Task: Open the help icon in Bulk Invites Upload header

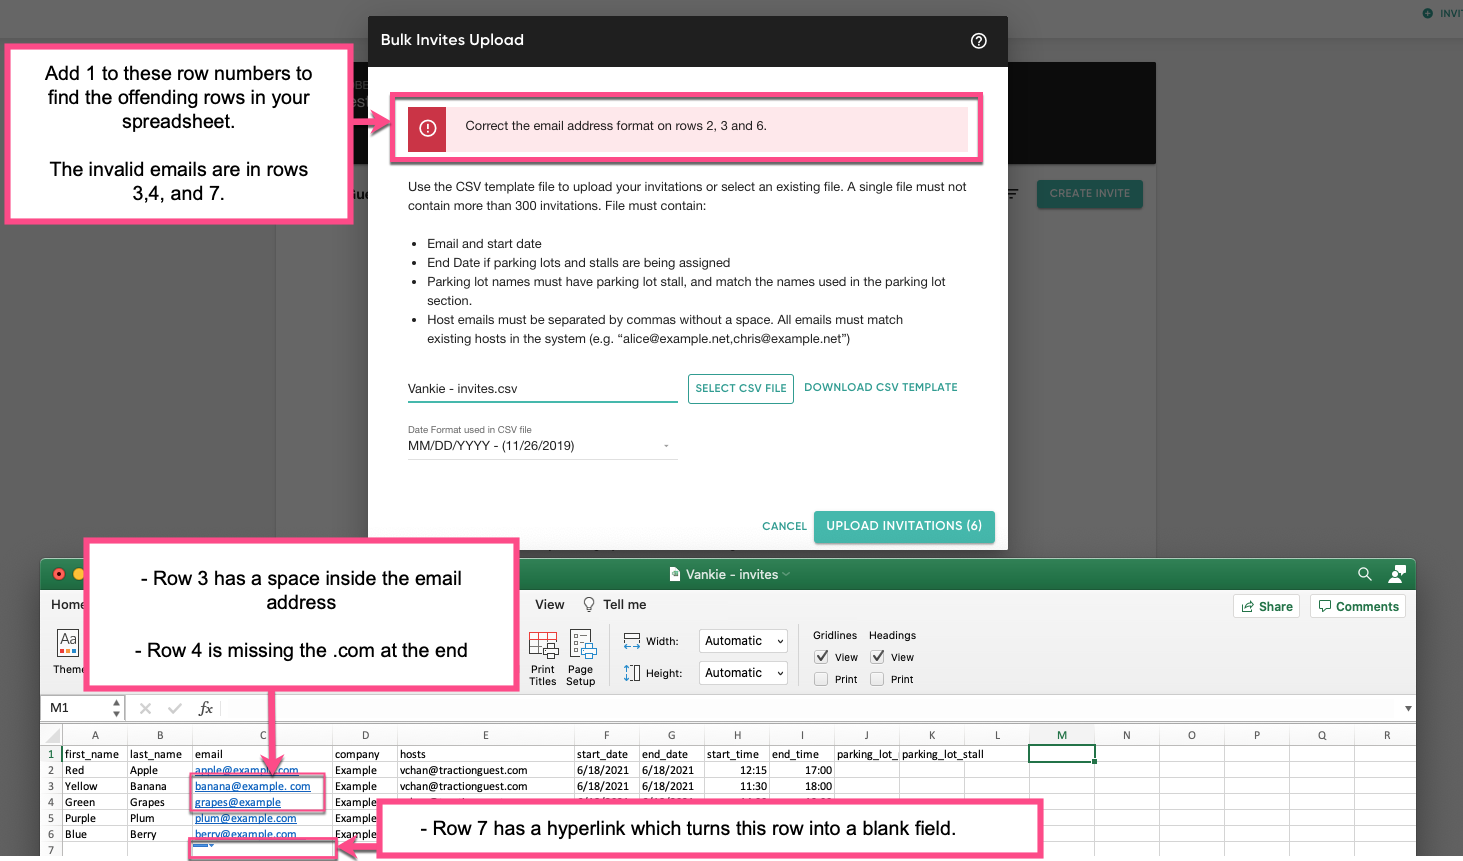Action: [979, 41]
